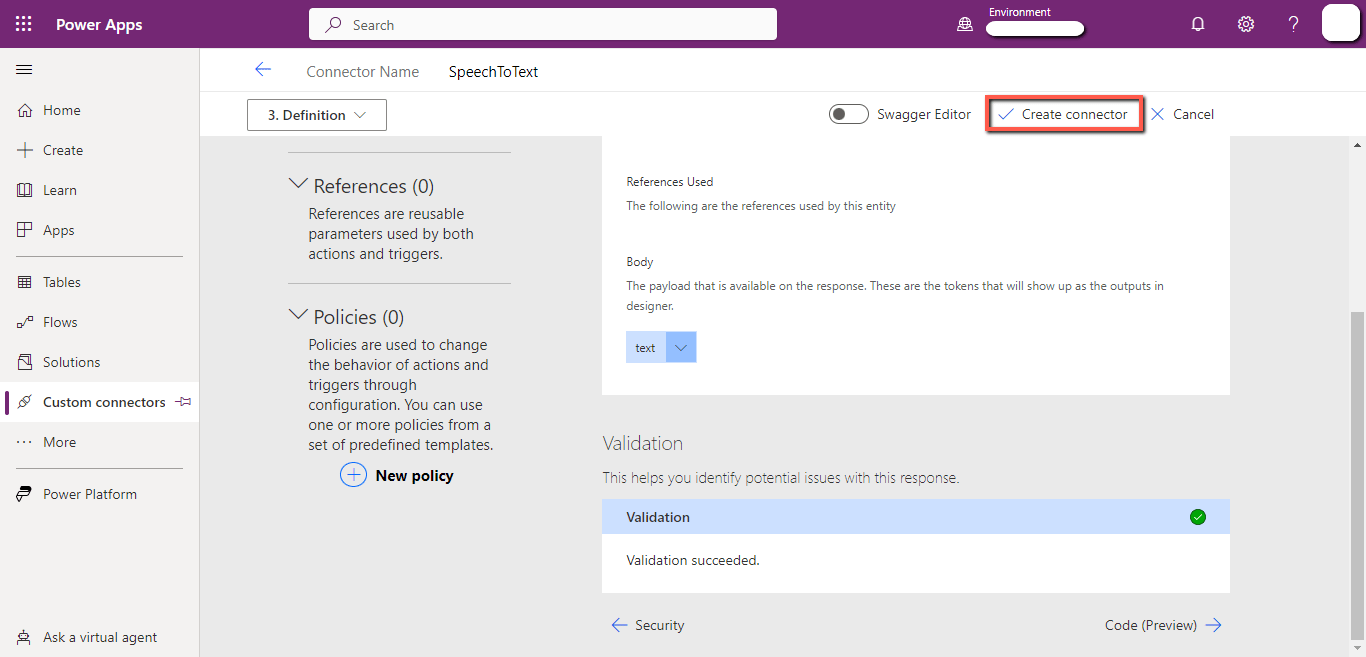Click the SpeechToText connector name field
This screenshot has width=1366, height=657.
[494, 72]
